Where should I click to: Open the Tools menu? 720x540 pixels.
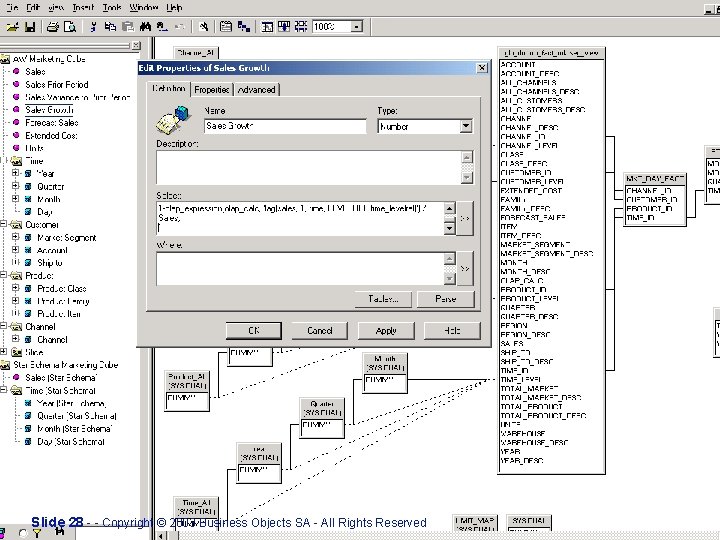[112, 7]
